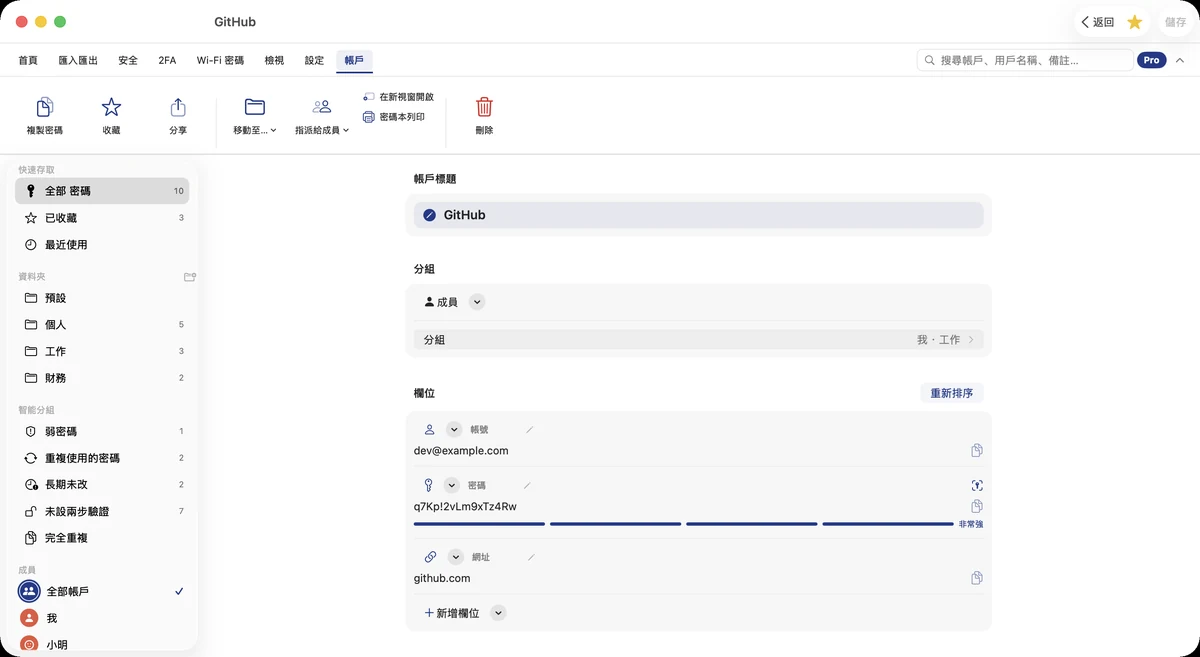Switch to the 2FA tab
This screenshot has width=1200, height=657.
click(167, 60)
